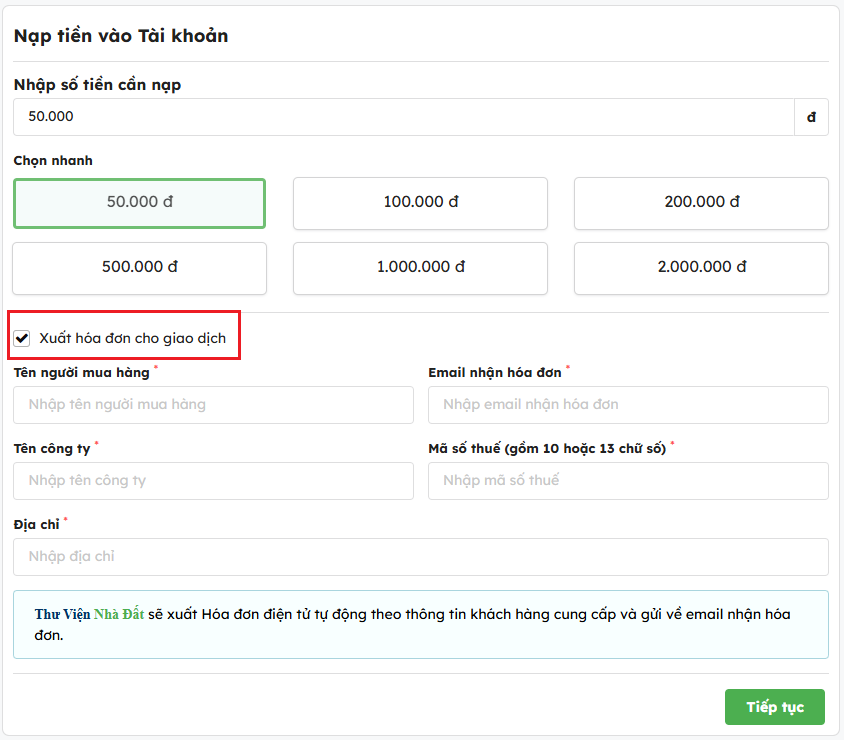The height and width of the screenshot is (740, 844).
Task: Click the Email nhận hóa đơn field
Action: tap(628, 405)
